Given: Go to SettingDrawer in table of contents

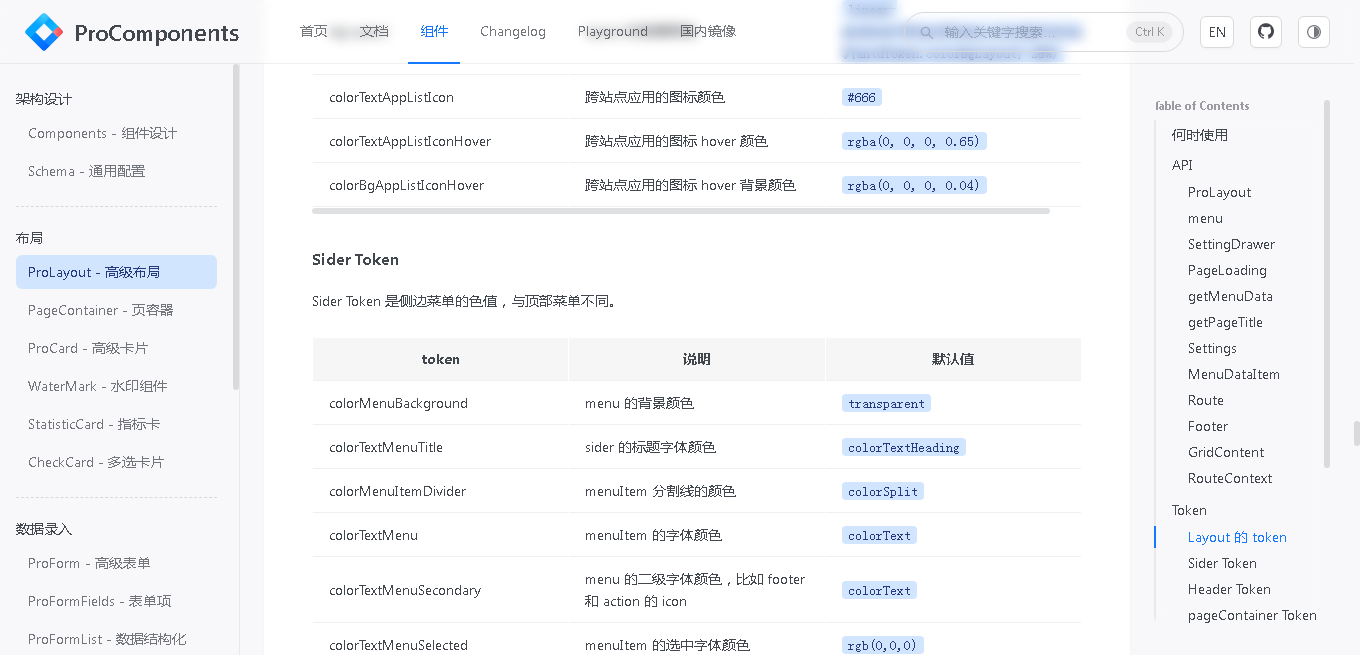Looking at the screenshot, I should [x=1231, y=244].
